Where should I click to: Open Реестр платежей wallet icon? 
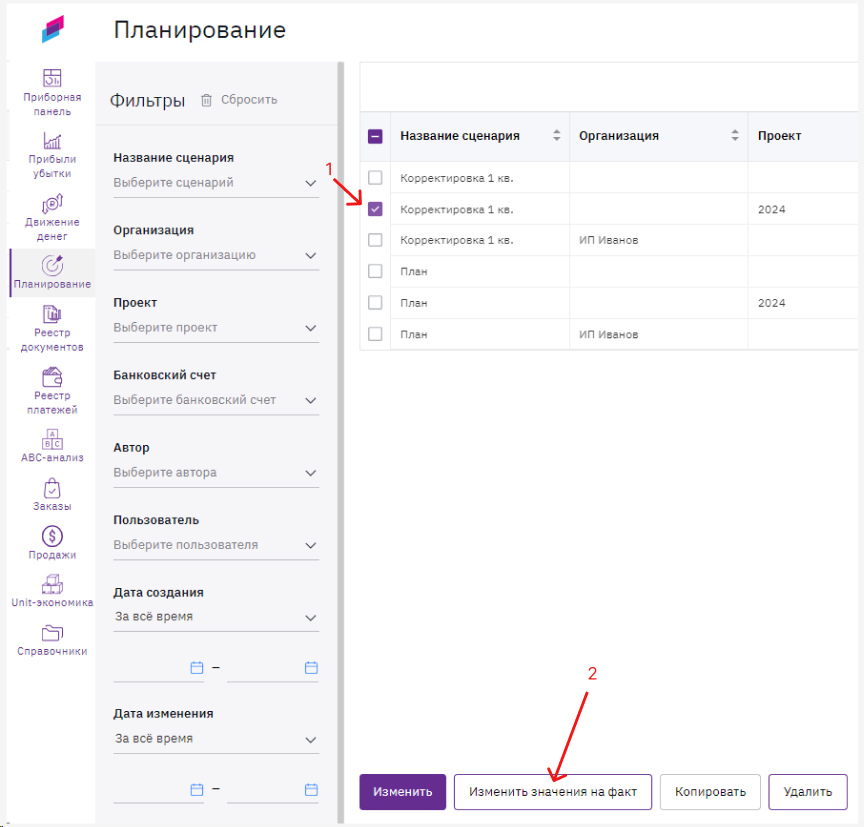(x=52, y=377)
